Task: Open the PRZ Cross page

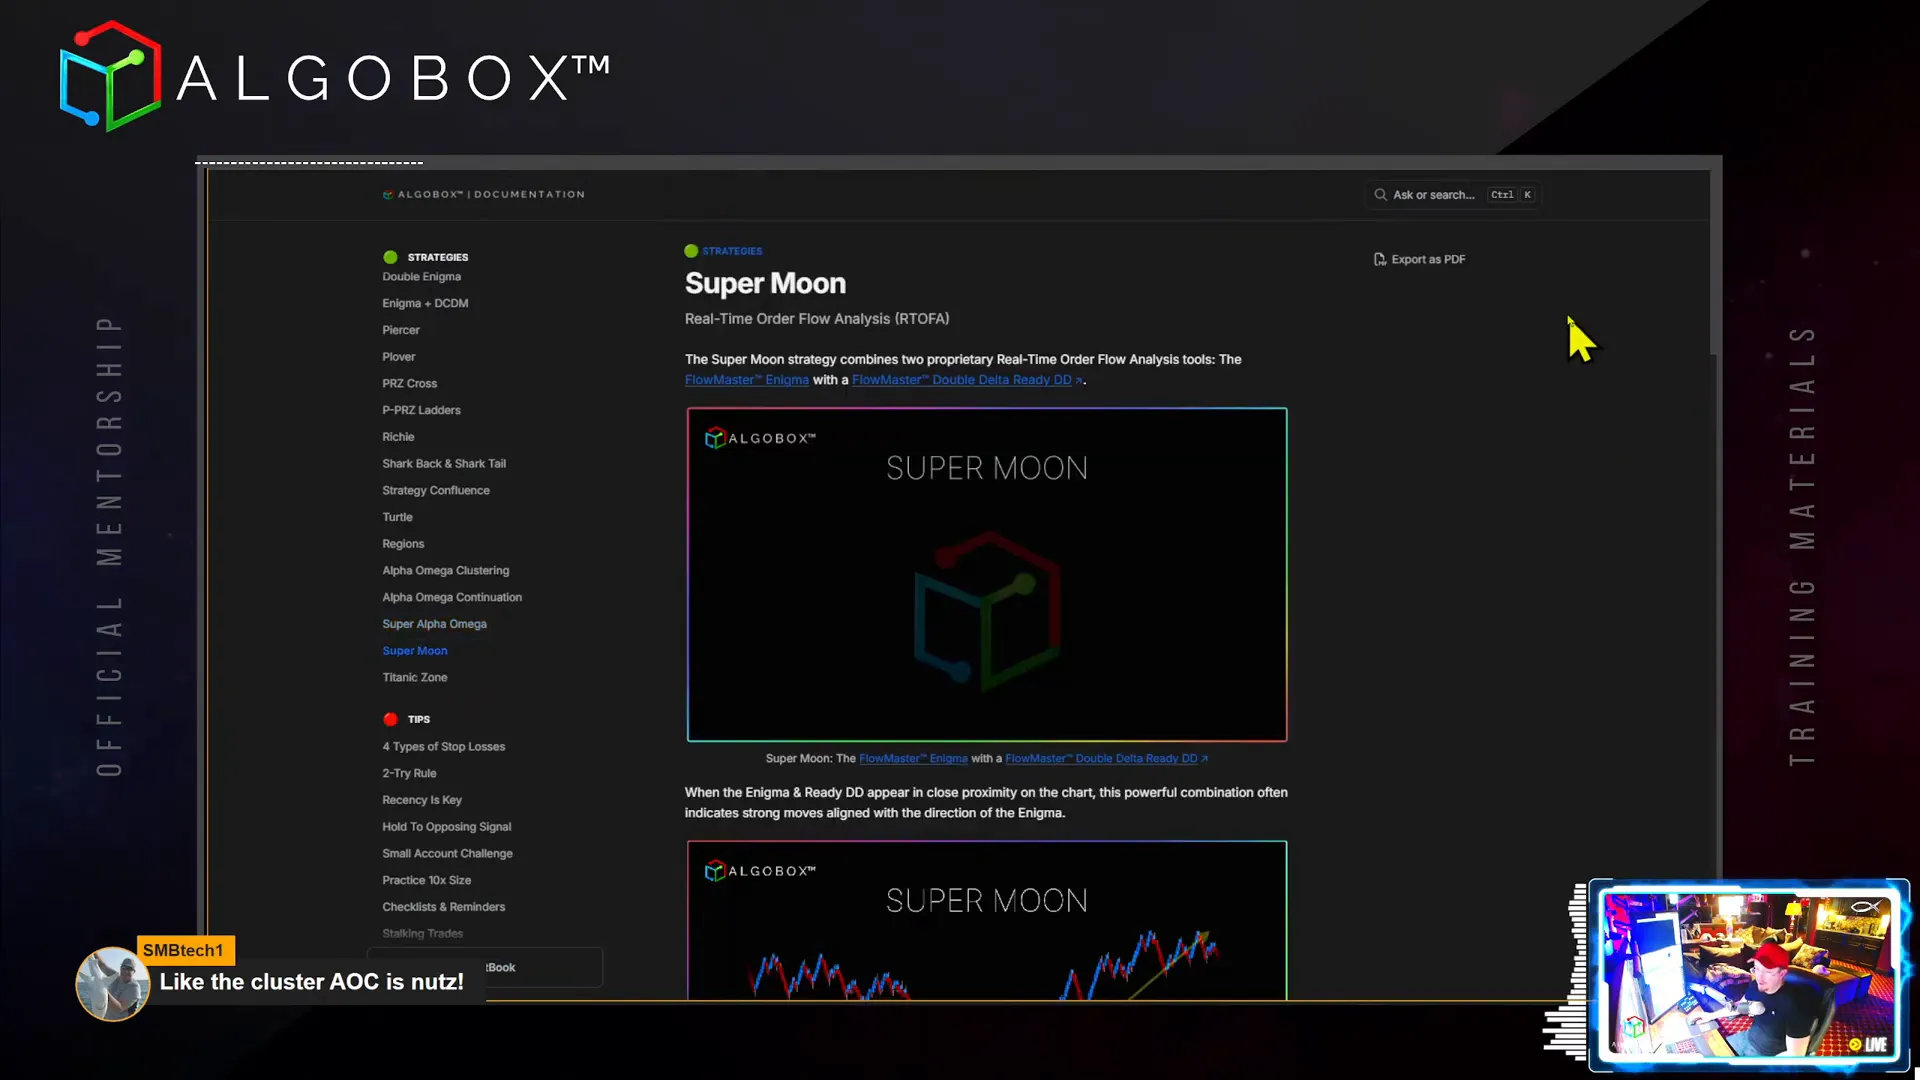Action: point(409,384)
